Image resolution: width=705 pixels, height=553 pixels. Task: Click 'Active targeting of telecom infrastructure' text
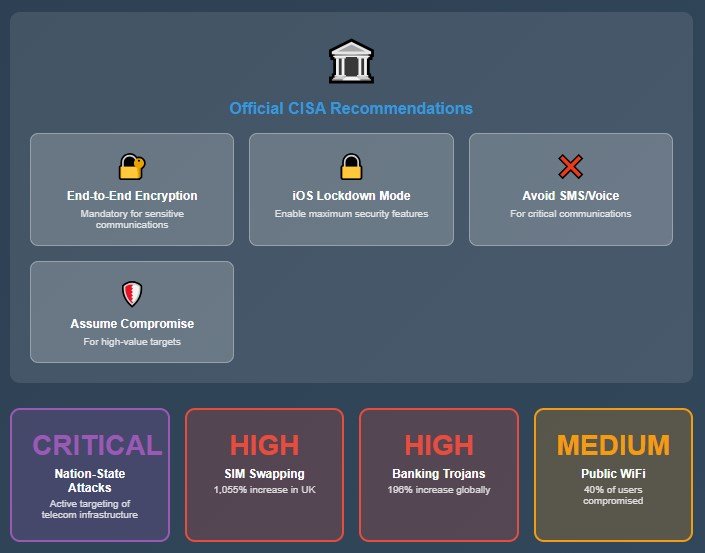pyautogui.click(x=90, y=509)
